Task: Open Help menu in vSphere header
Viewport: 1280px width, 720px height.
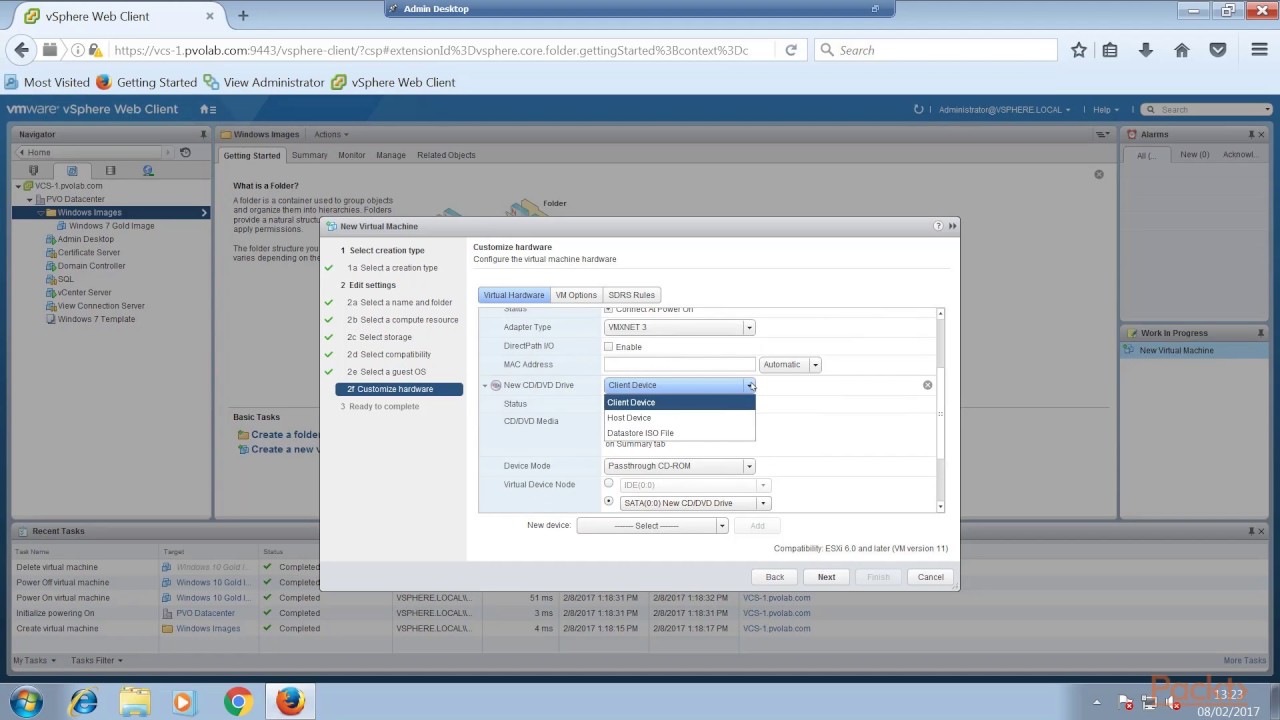Action: click(1105, 110)
